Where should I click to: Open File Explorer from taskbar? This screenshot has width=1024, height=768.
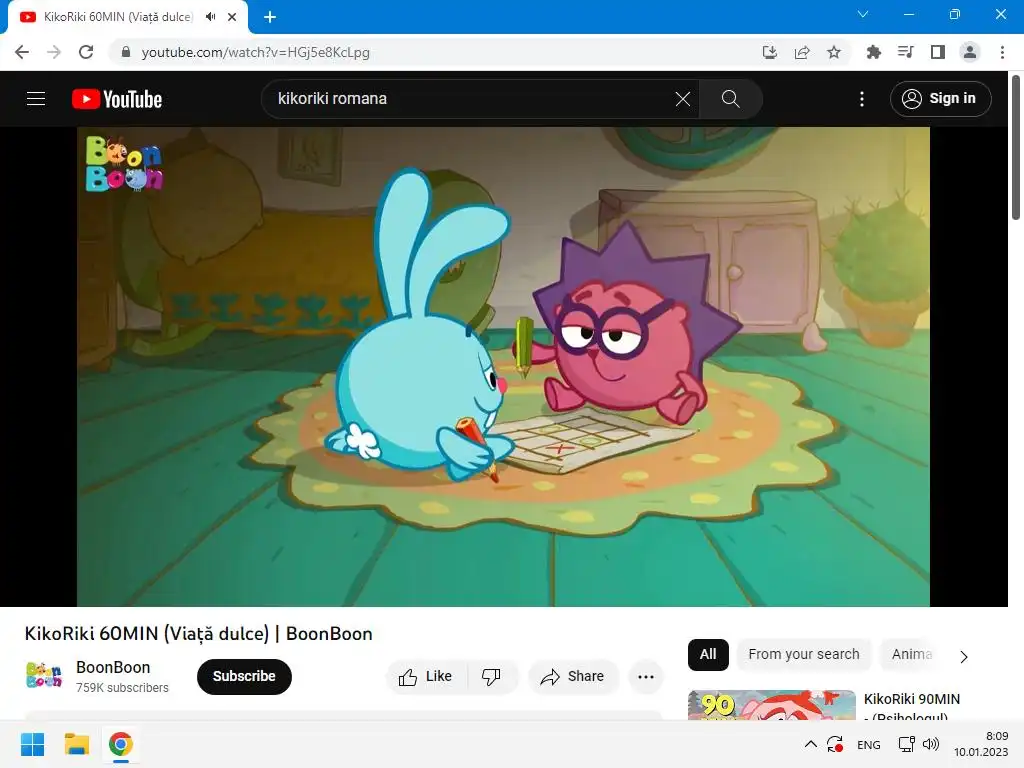(76, 744)
